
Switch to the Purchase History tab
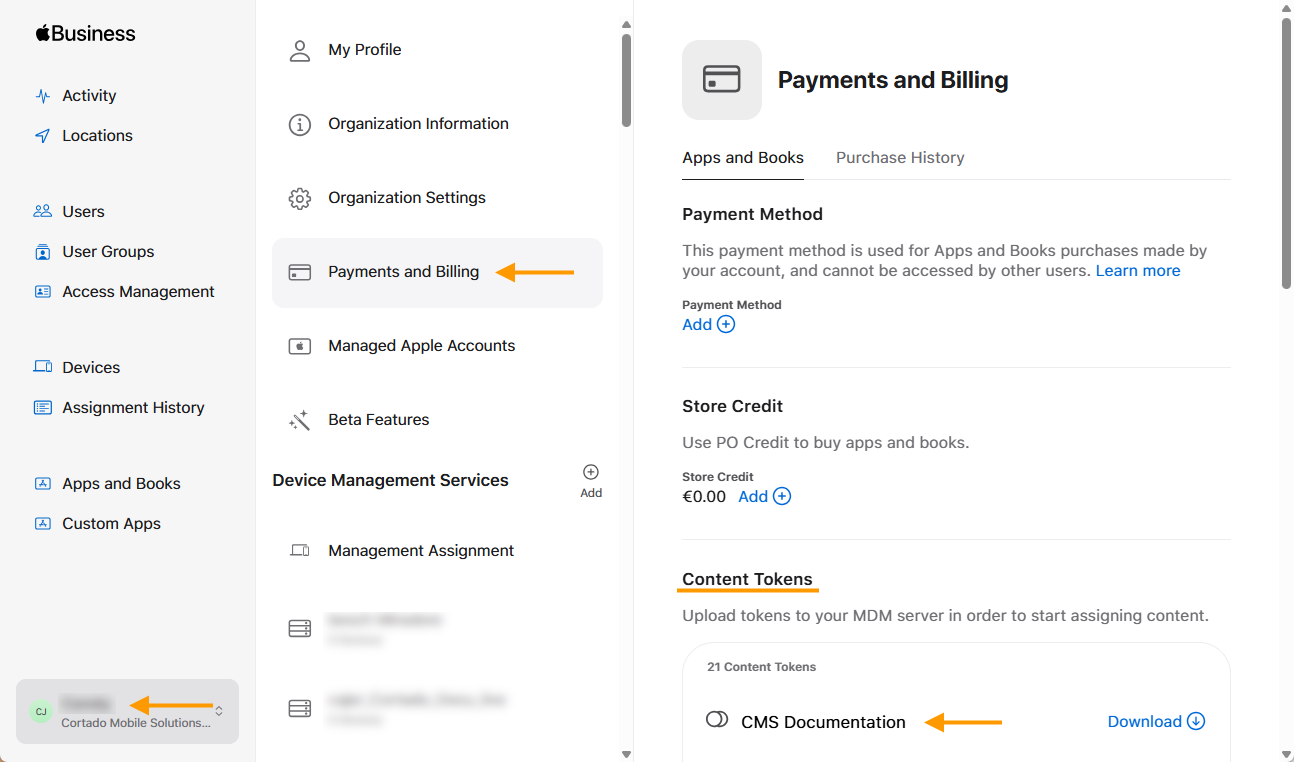[x=899, y=157]
